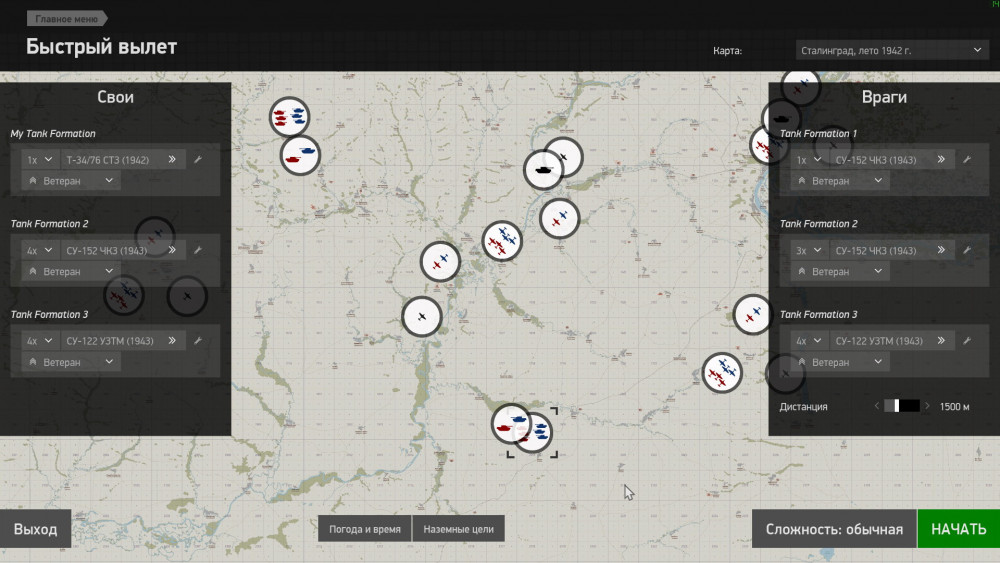
Task: Select the tank duel icon at the map's bottom
Action: (510, 423)
